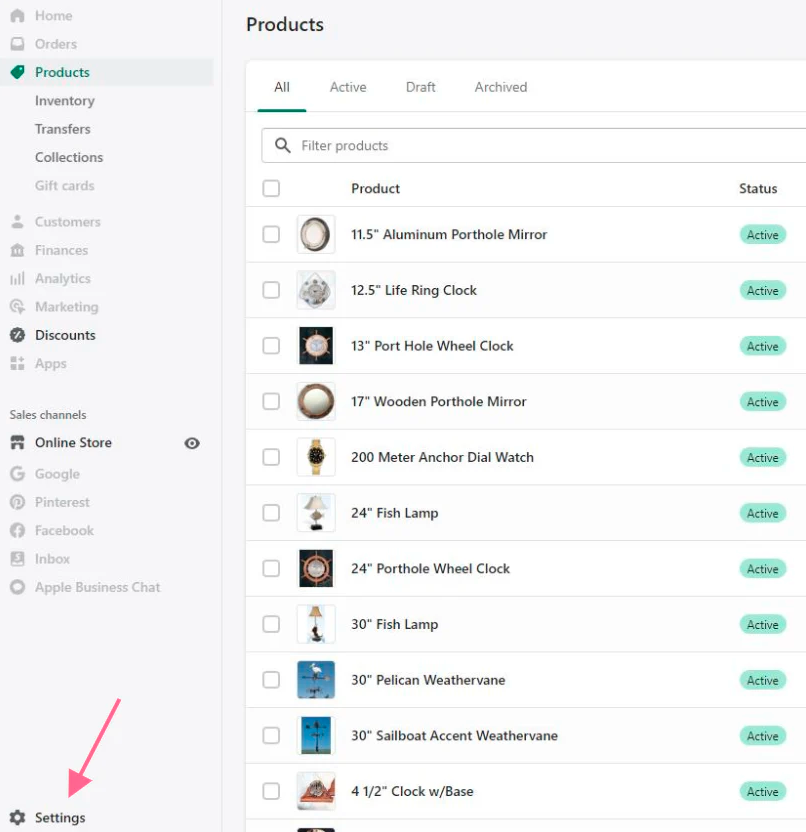Tick checkbox for 12.5" Life Ring Clock
Viewport: 806px width, 832px height.
tap(271, 290)
